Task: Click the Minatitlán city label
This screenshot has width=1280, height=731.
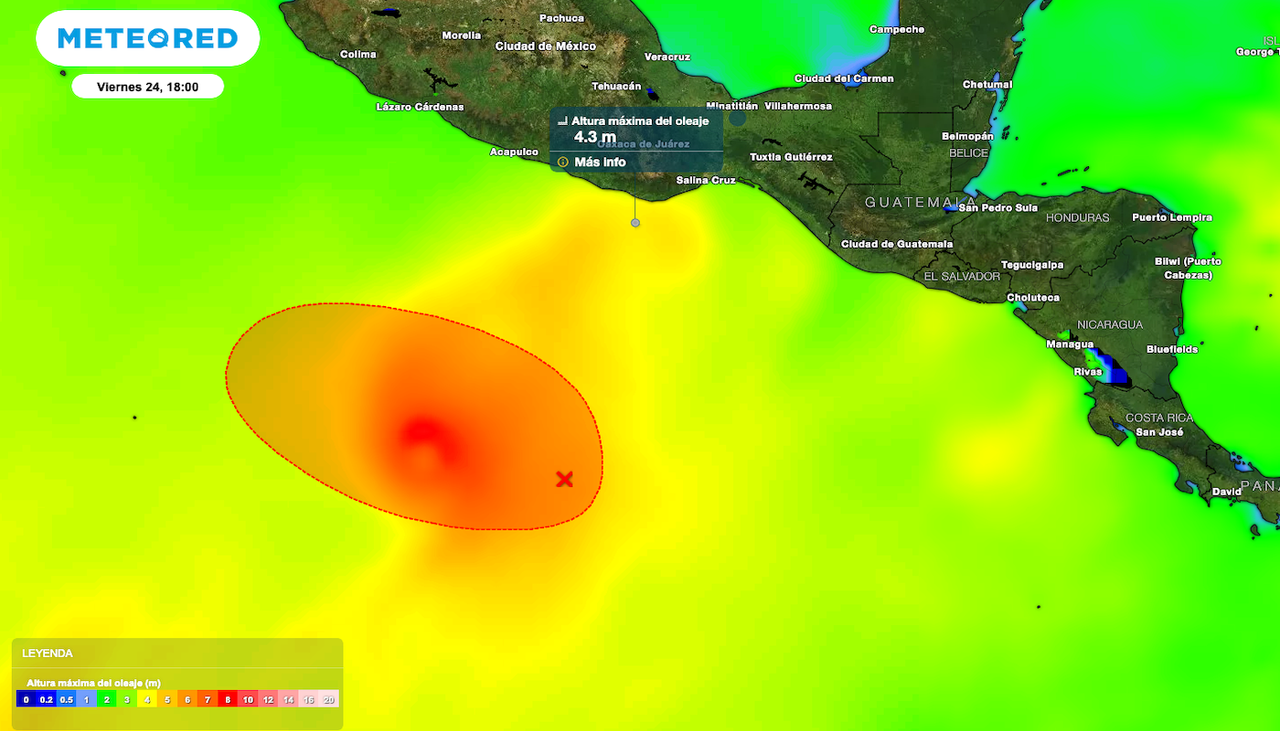Action: coord(732,106)
